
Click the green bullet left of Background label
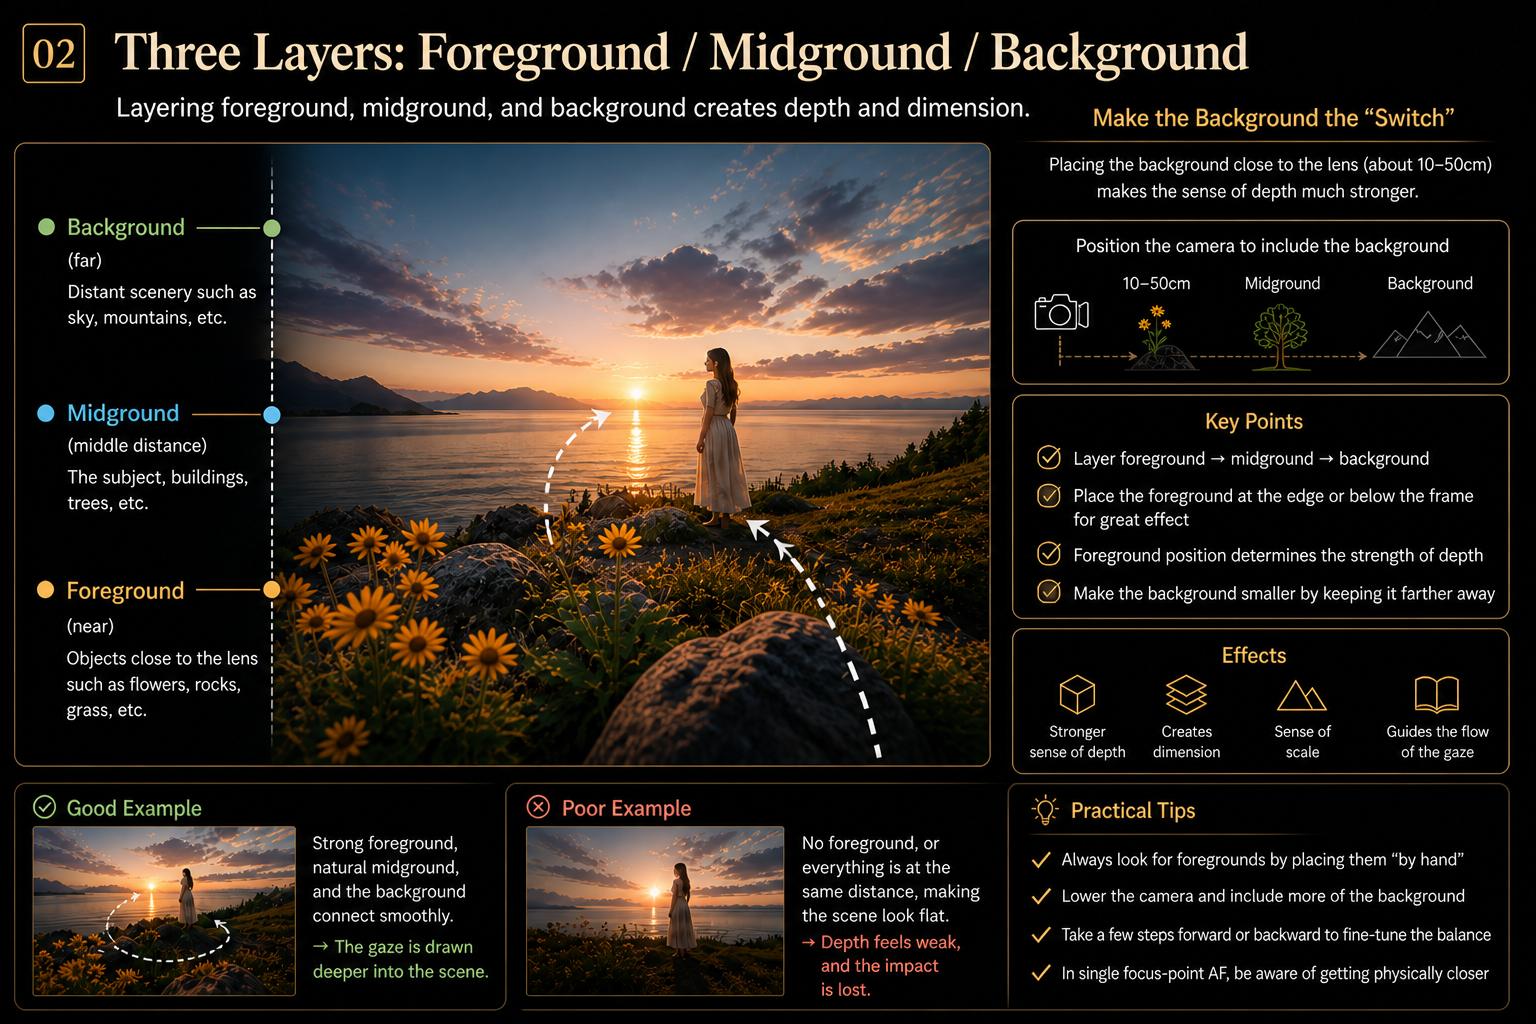coord(45,227)
